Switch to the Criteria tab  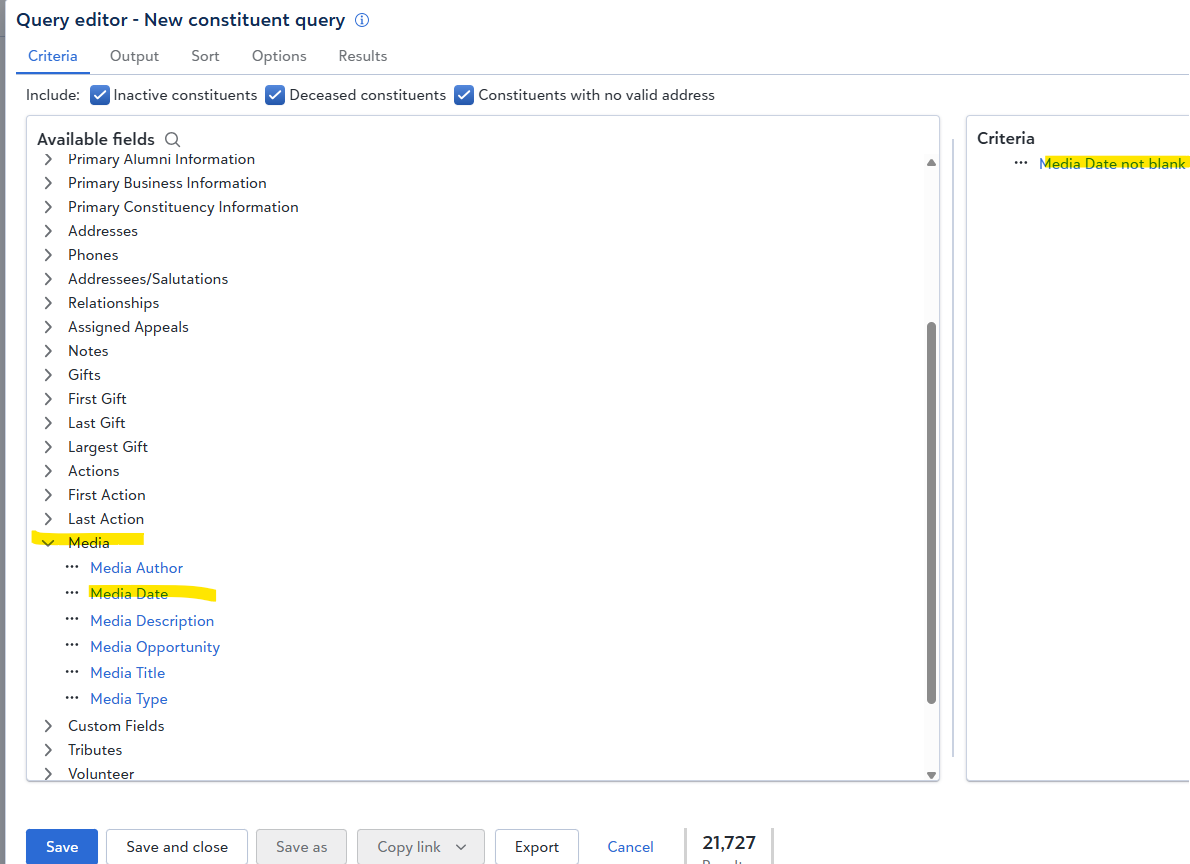(x=52, y=56)
